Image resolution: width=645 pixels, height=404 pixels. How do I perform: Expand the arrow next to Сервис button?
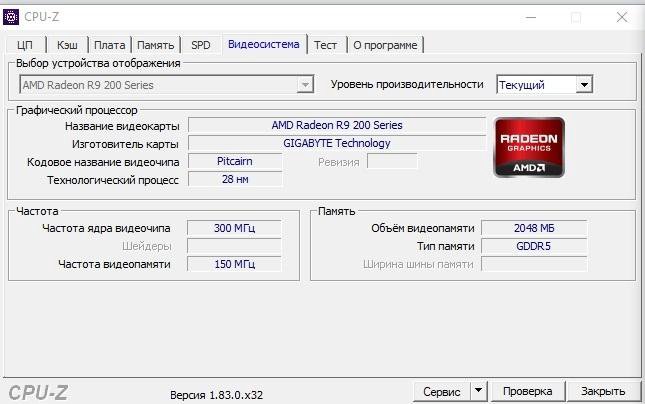click(x=478, y=391)
